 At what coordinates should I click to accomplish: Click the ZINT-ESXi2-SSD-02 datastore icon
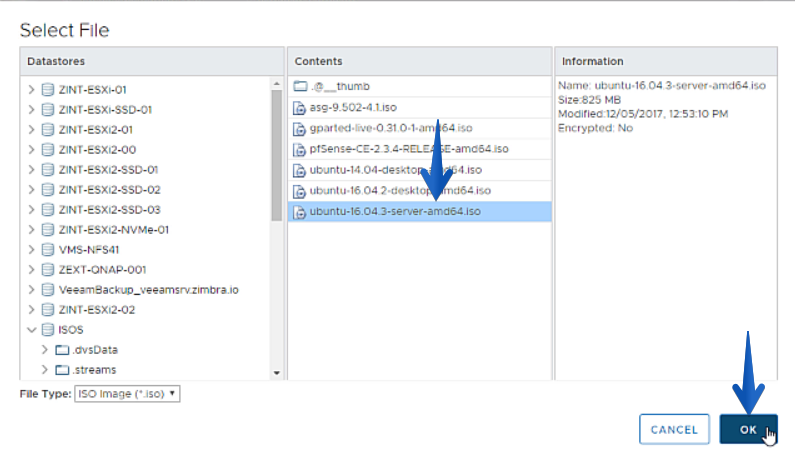(x=48, y=190)
